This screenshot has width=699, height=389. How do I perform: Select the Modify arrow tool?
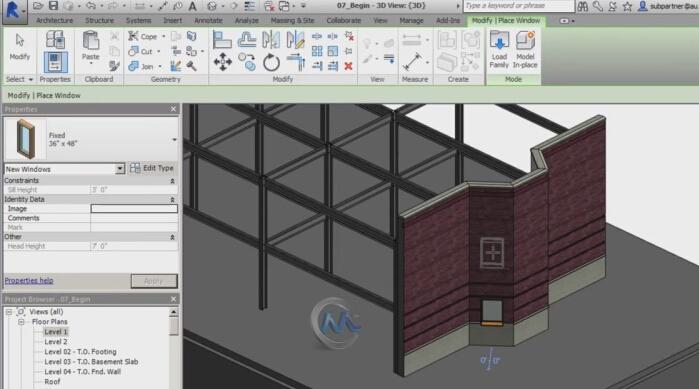pyautogui.click(x=20, y=47)
